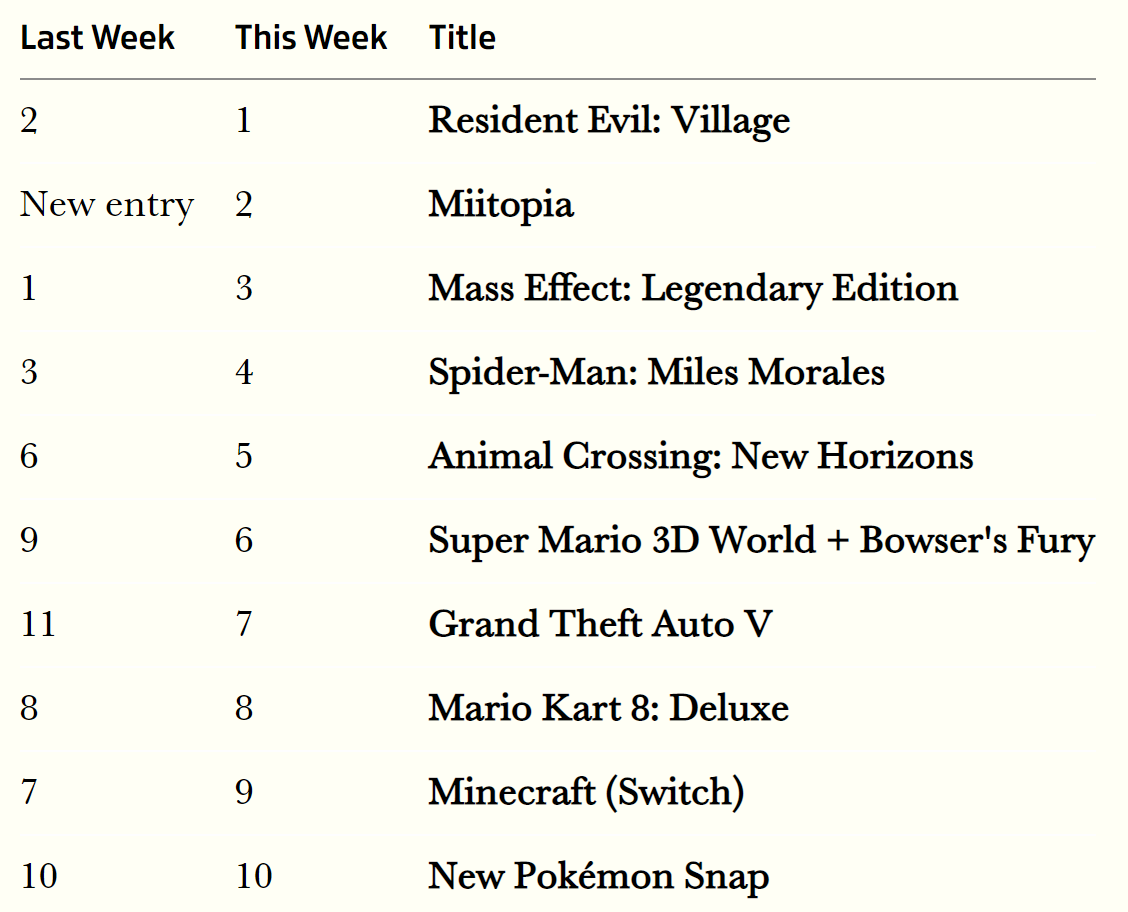The height and width of the screenshot is (912, 1128).
Task: Select the Resident Evil: Village title
Action: [609, 120]
